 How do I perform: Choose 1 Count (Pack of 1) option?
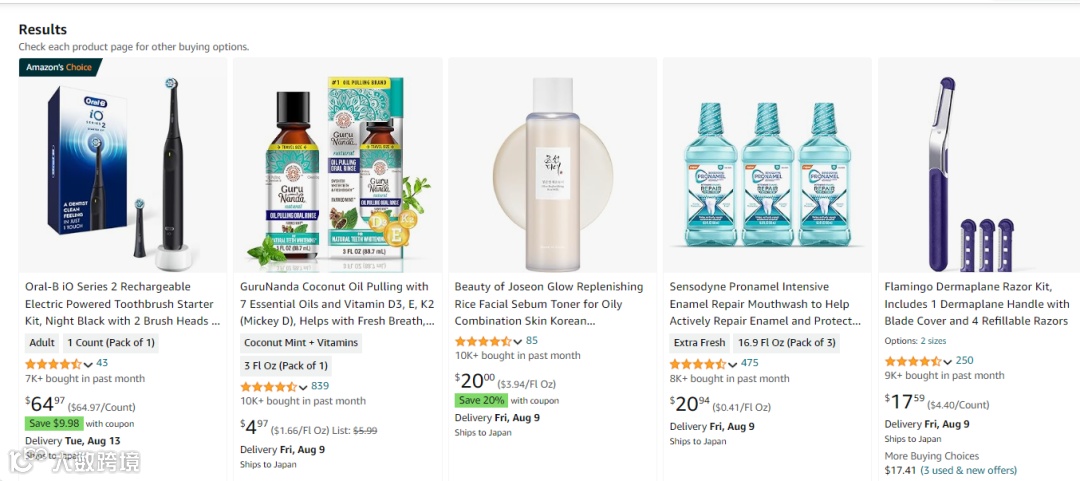tap(110, 342)
